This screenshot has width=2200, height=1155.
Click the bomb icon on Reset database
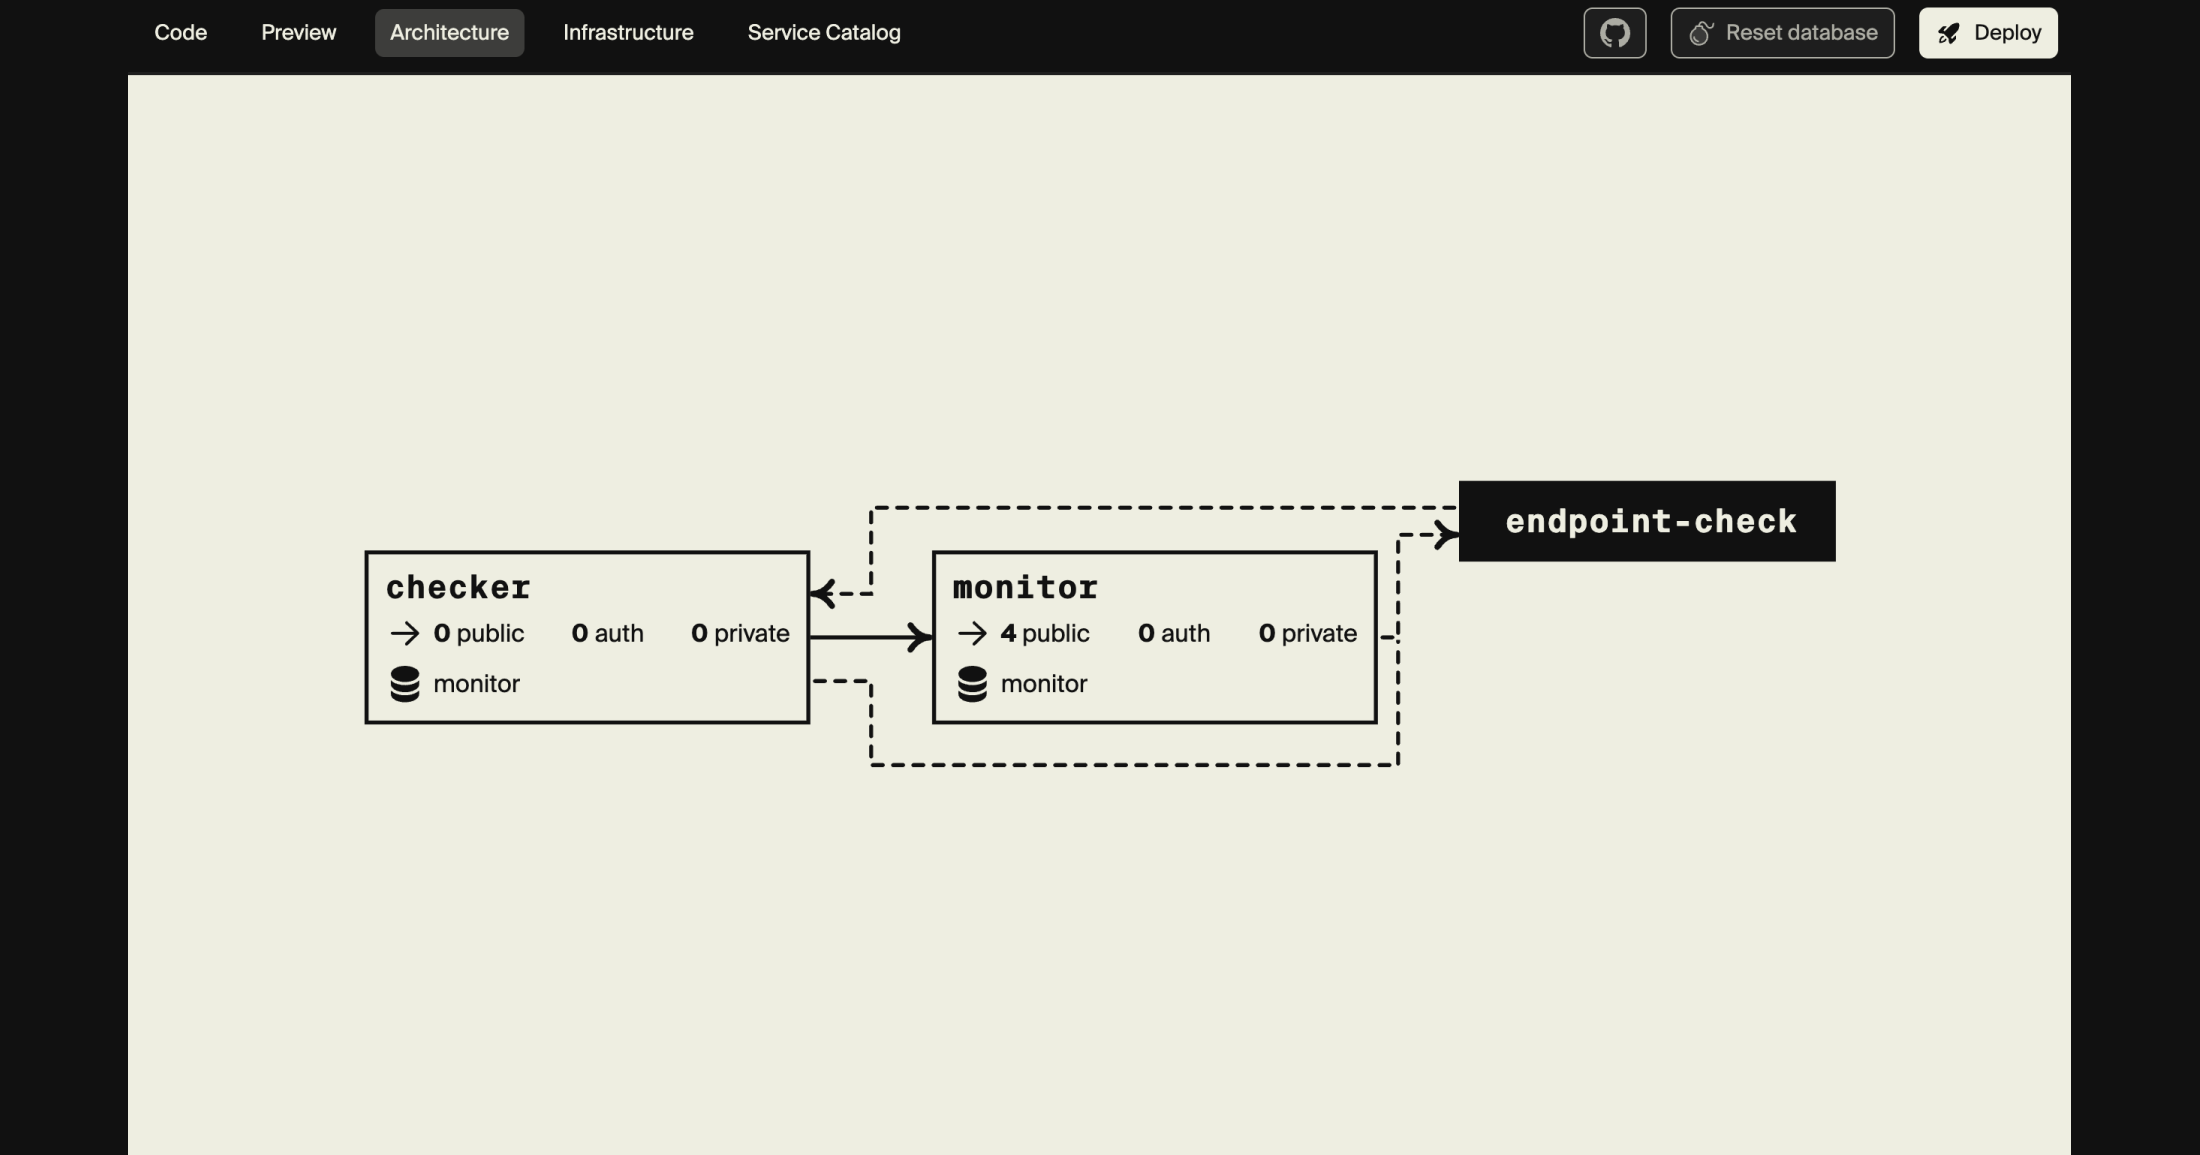(x=1701, y=34)
